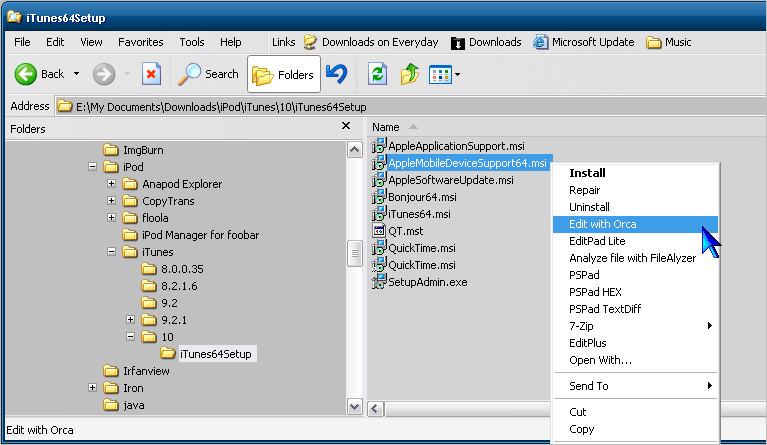Collapse the iTunes folder tree node
Viewport: 767px width, 445px height.
coord(112,252)
